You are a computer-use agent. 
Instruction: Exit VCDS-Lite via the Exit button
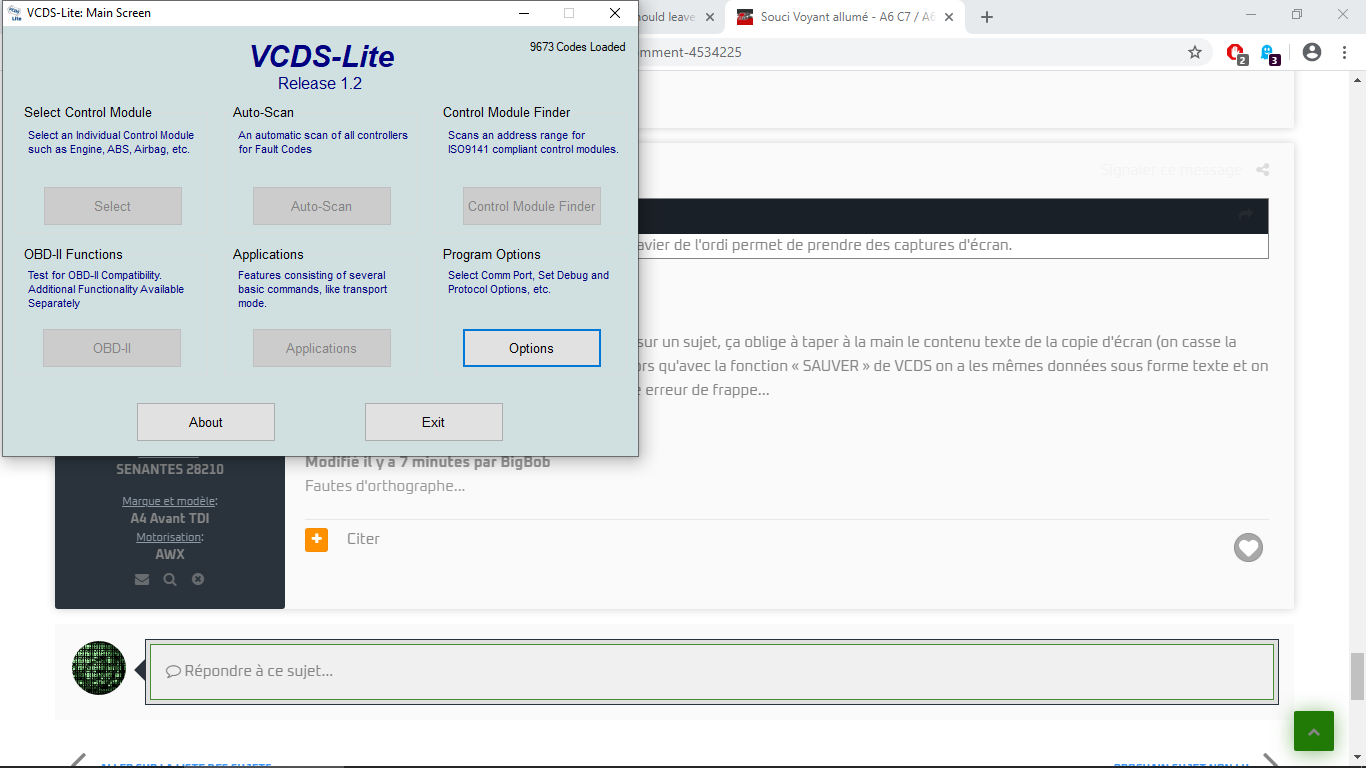click(433, 422)
